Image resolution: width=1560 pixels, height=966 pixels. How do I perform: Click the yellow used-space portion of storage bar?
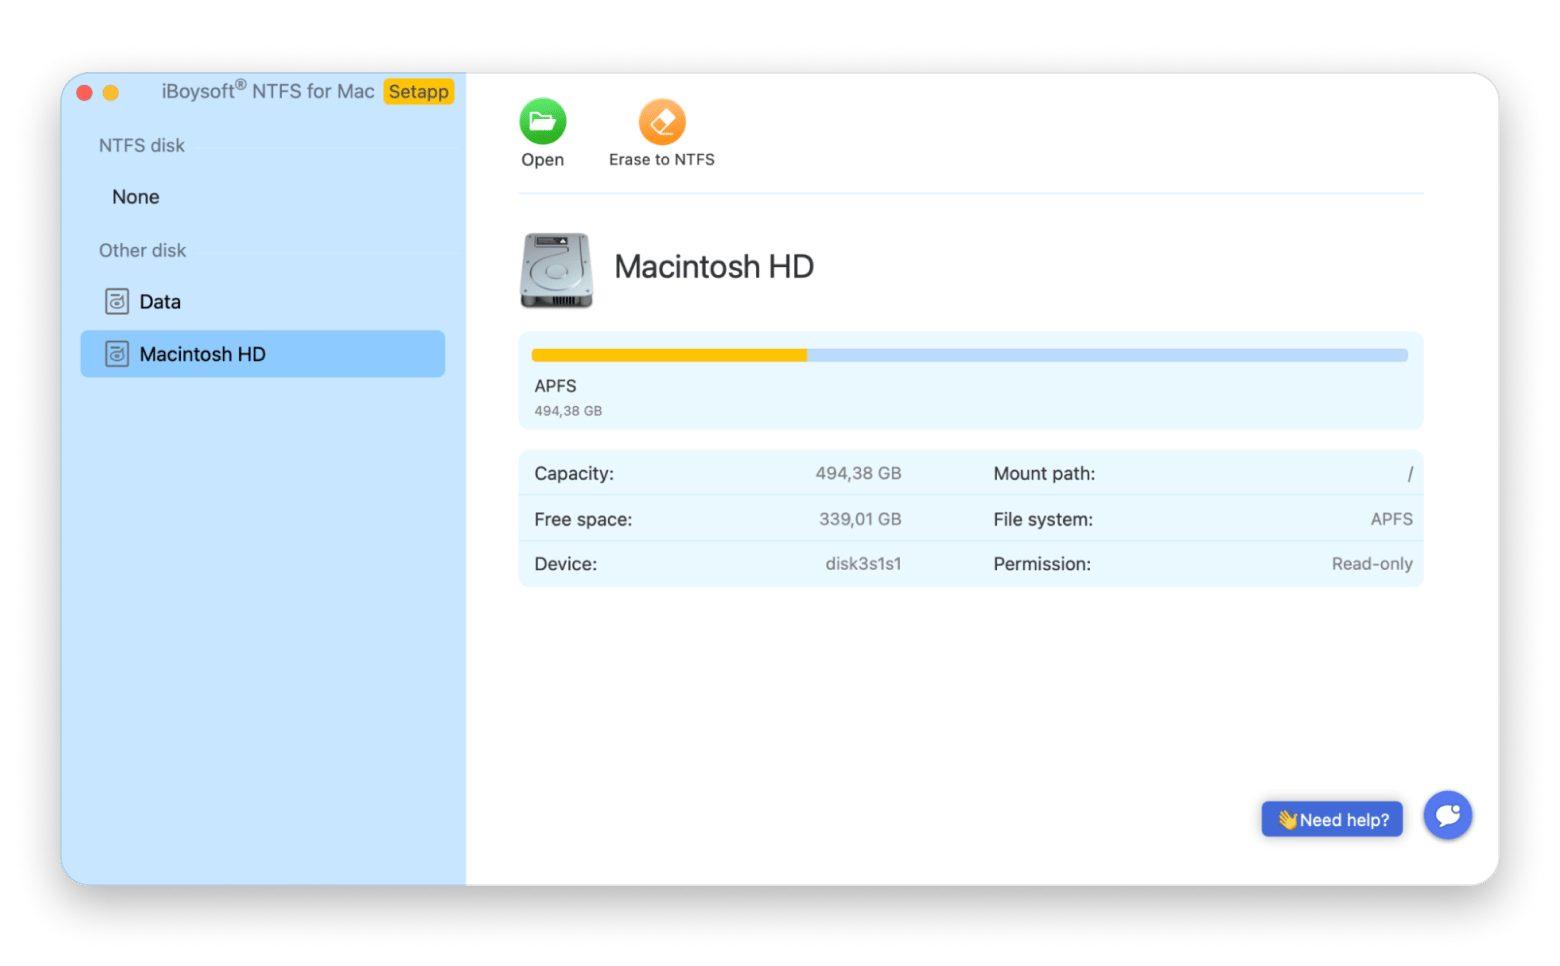pyautogui.click(x=668, y=355)
